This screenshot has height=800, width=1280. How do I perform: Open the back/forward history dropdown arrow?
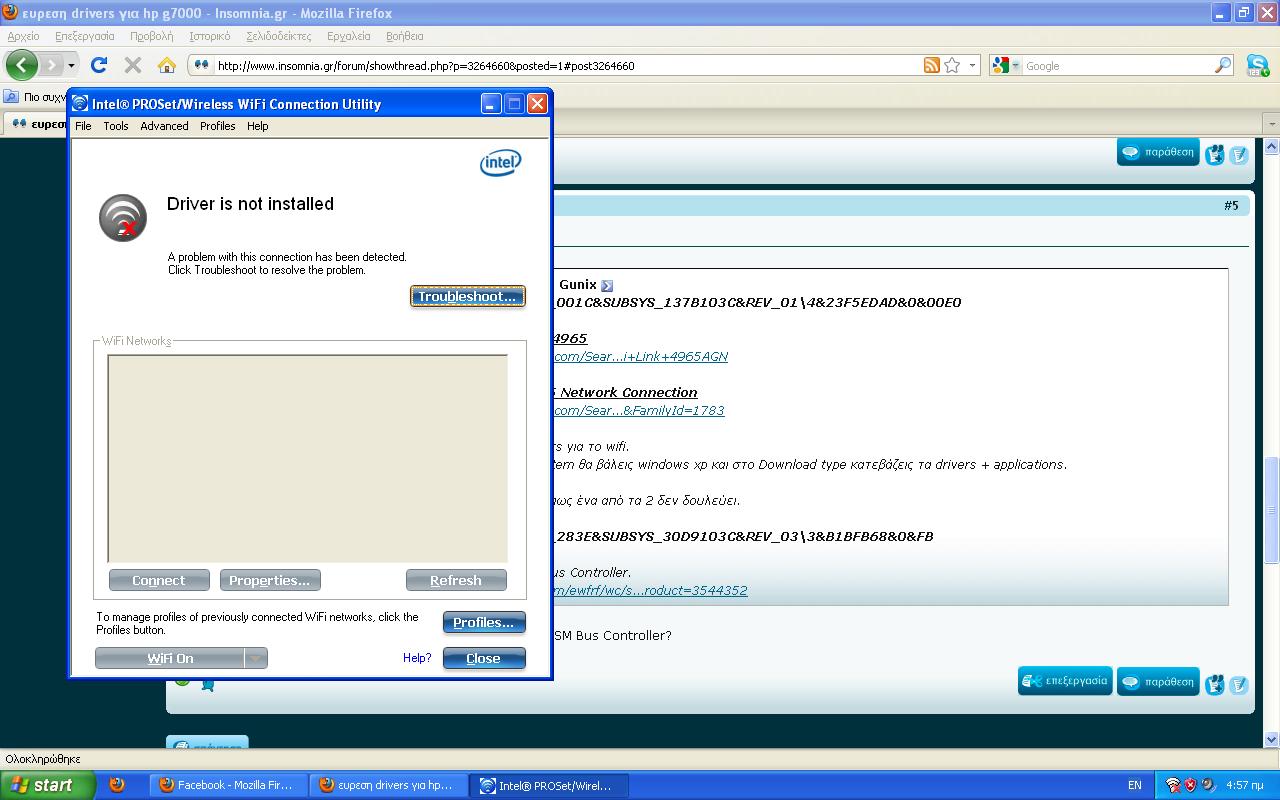click(x=71, y=65)
